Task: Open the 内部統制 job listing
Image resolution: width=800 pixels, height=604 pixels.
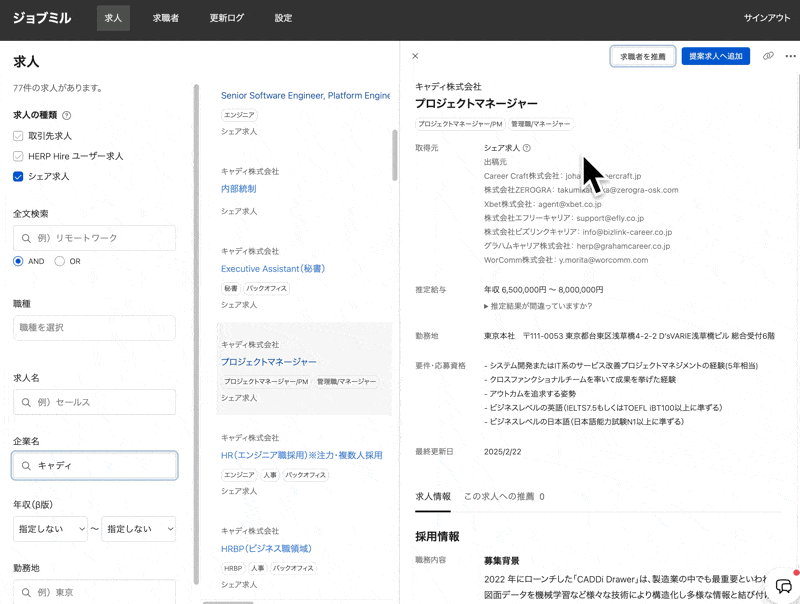Action: click(238, 189)
